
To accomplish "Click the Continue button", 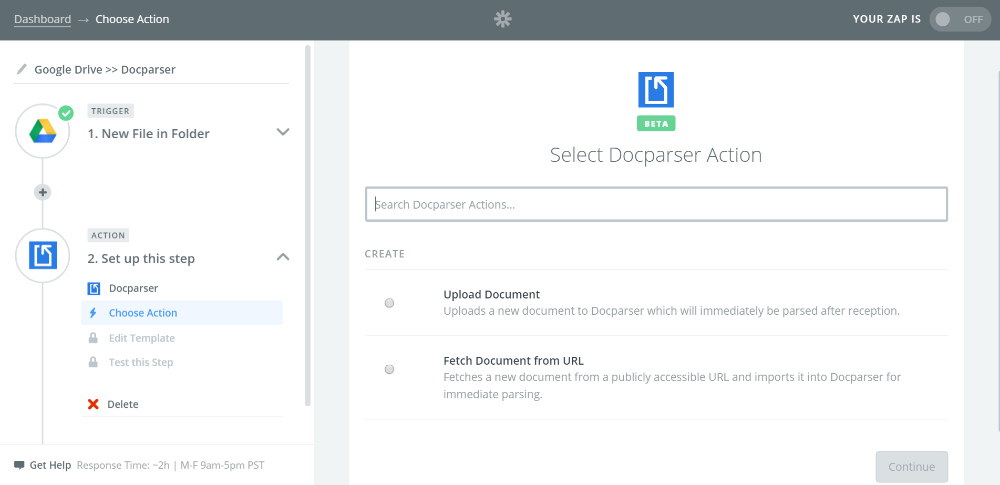I will pos(911,466).
